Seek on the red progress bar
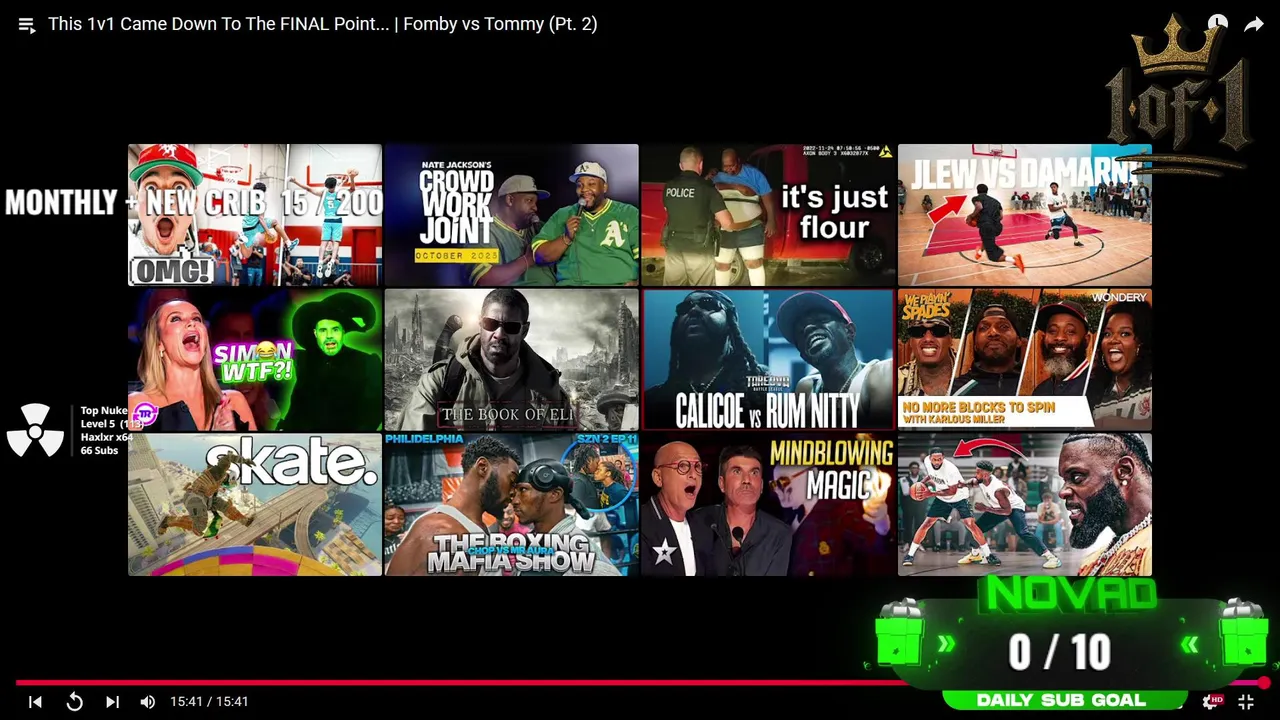This screenshot has width=1280, height=720. click(x=640, y=683)
